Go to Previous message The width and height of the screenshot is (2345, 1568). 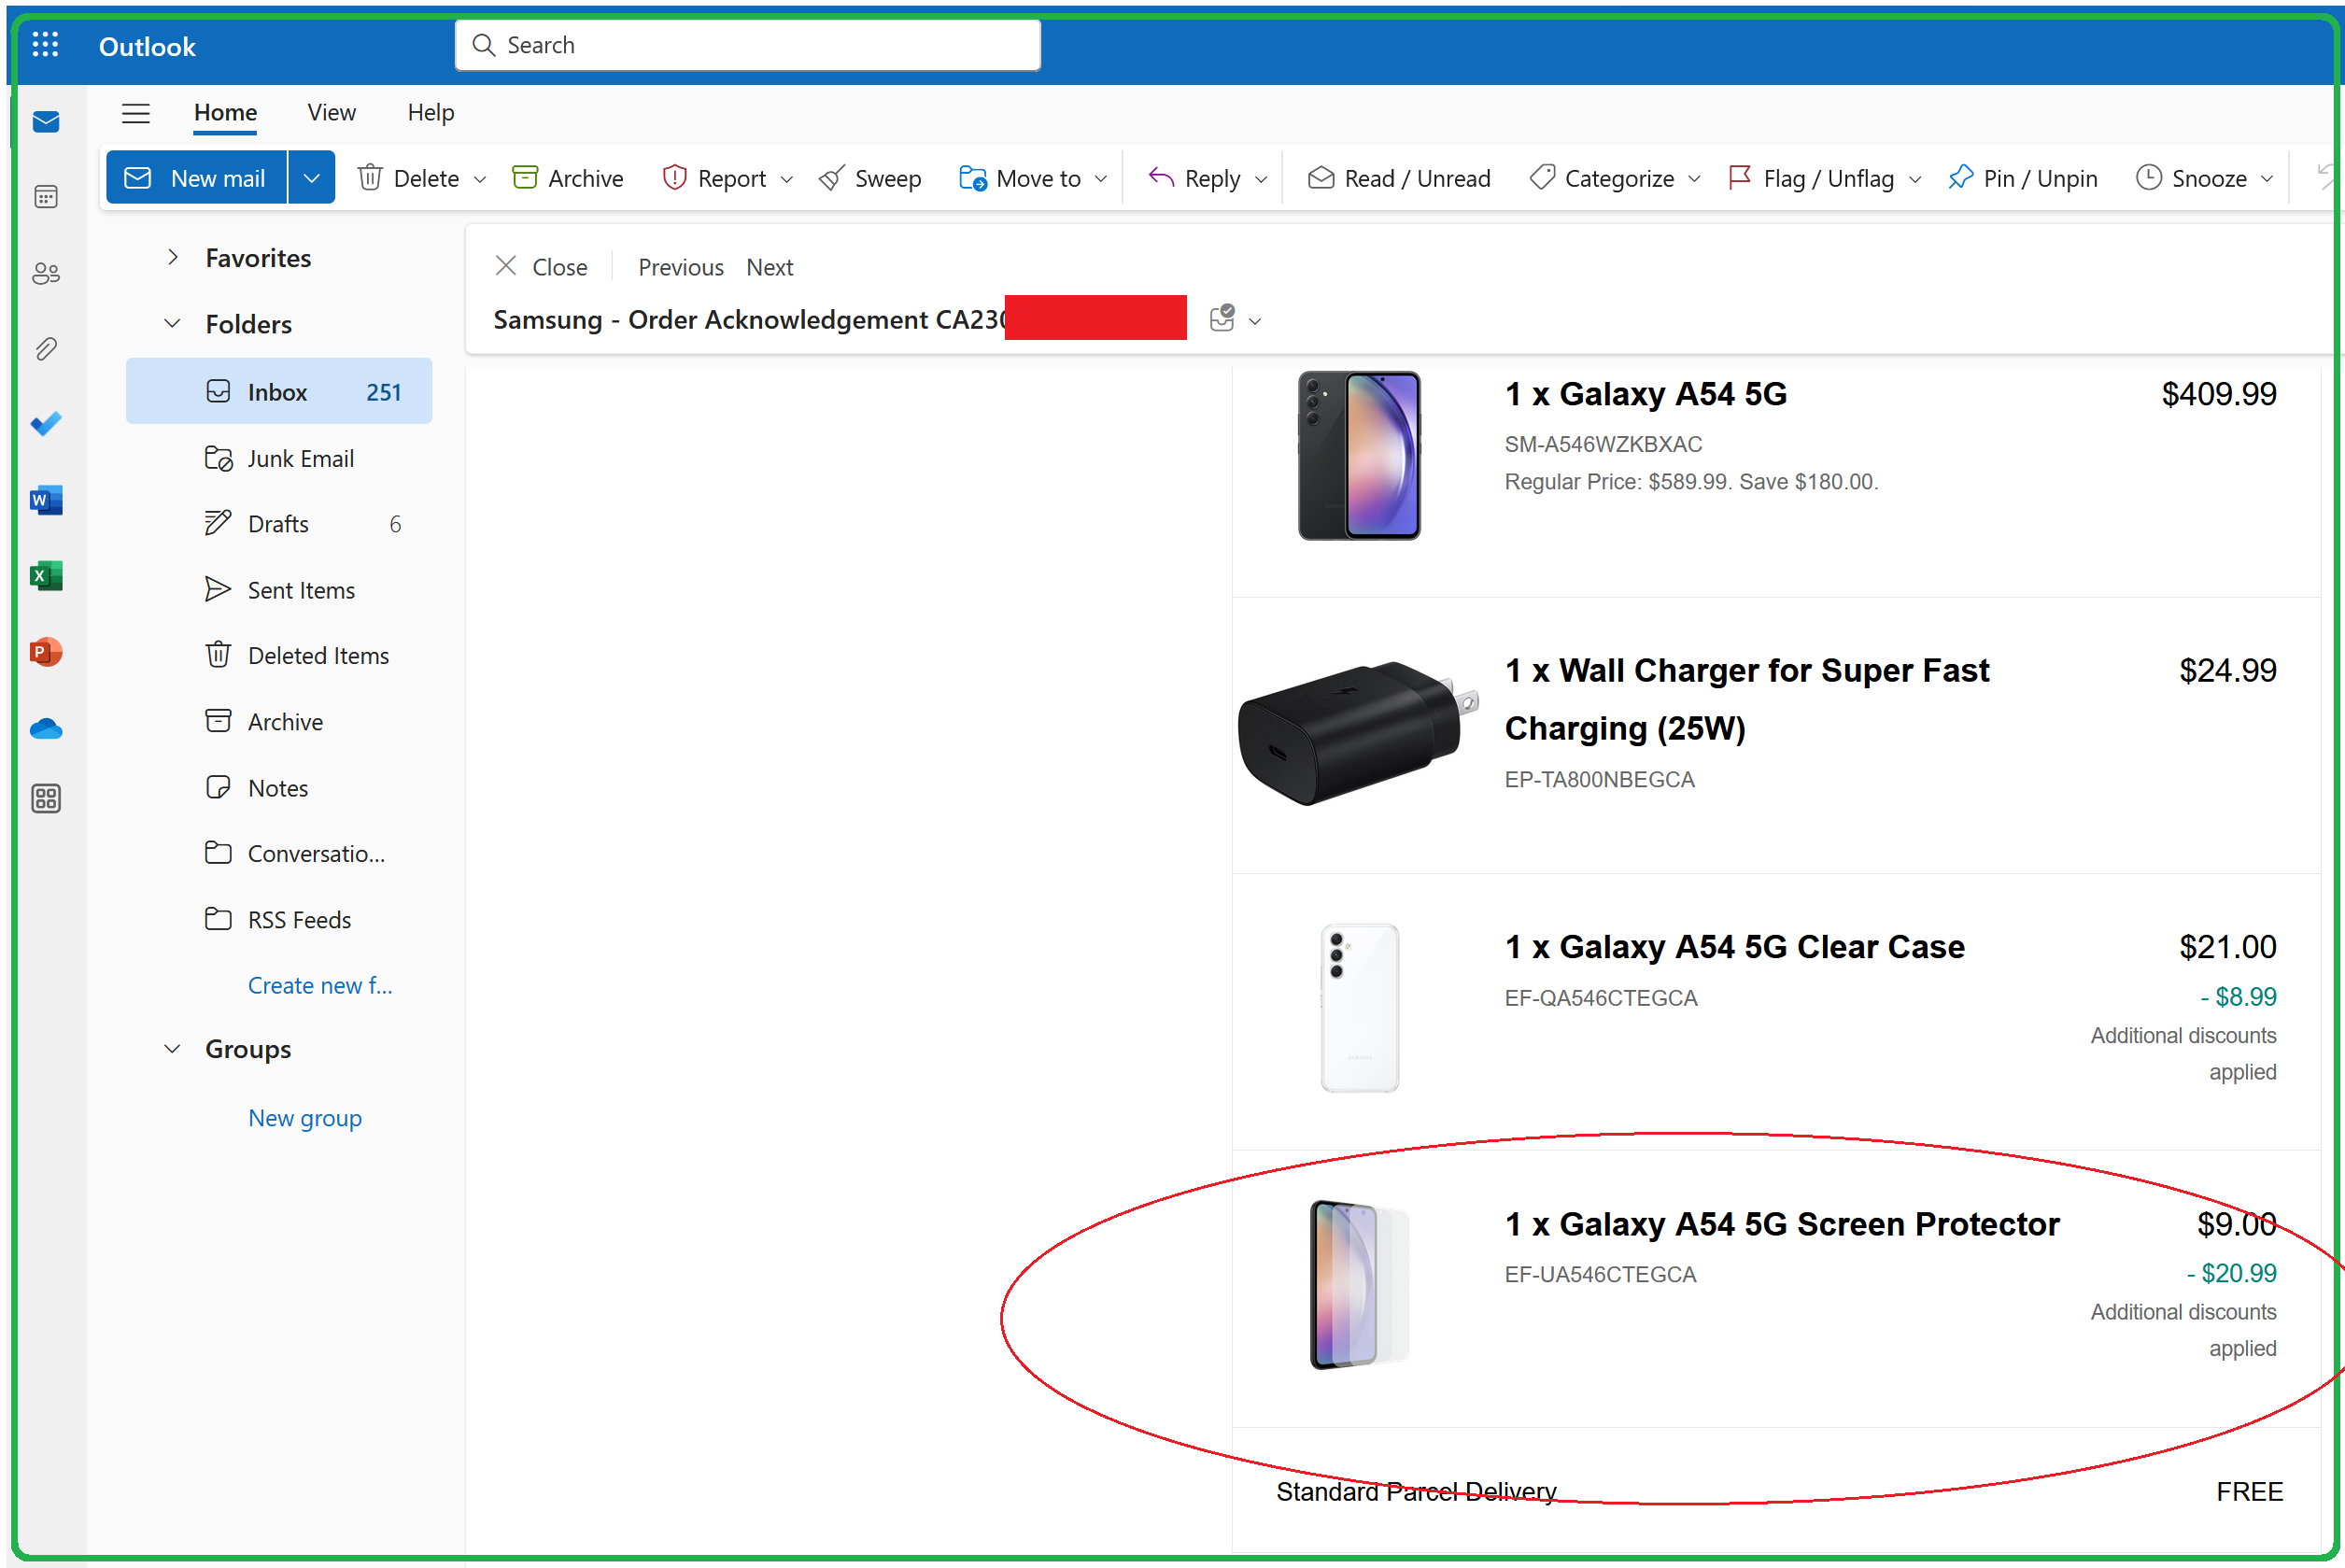click(681, 267)
